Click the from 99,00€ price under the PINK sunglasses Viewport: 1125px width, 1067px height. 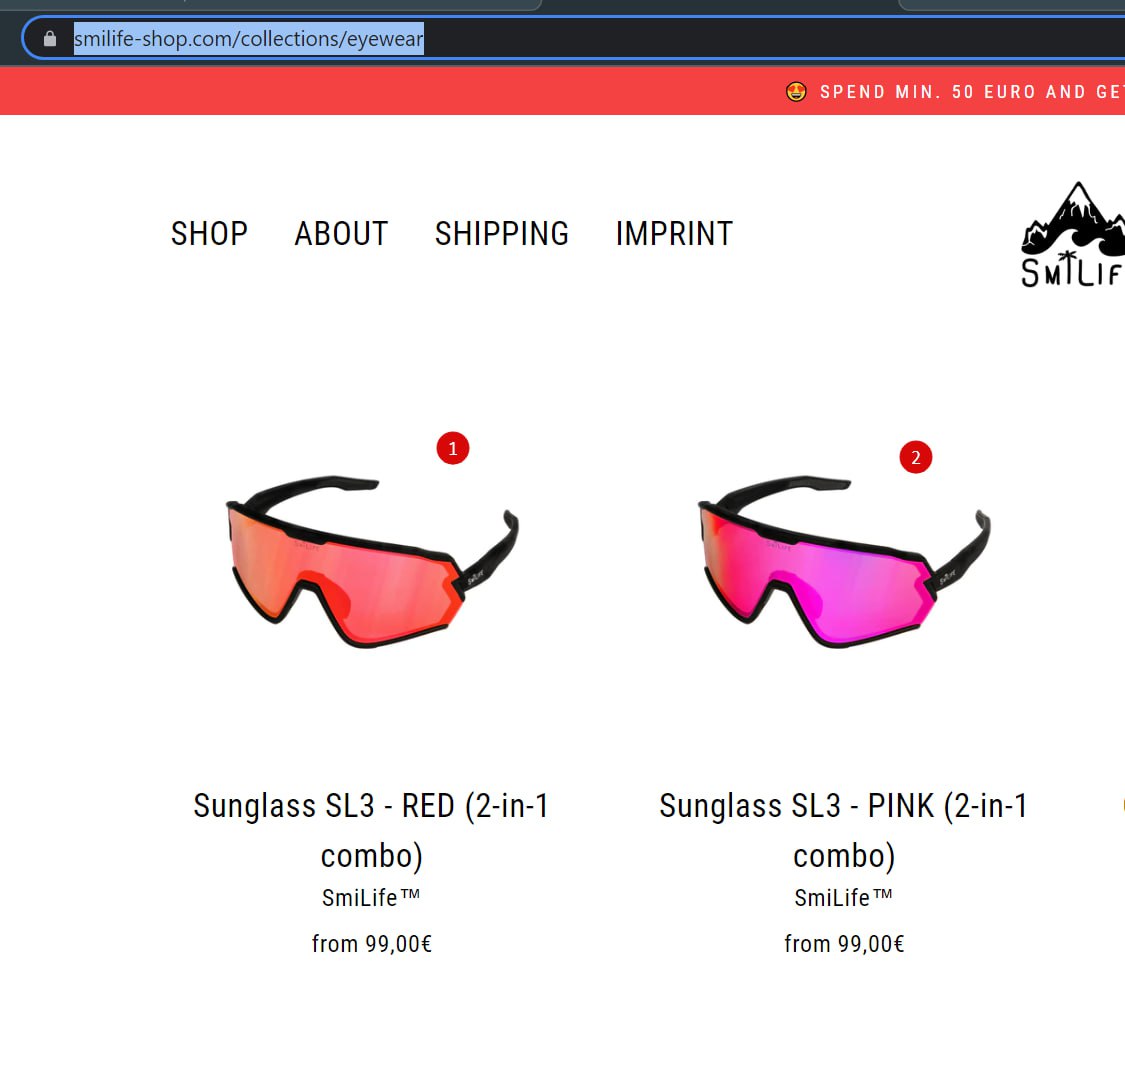844,944
